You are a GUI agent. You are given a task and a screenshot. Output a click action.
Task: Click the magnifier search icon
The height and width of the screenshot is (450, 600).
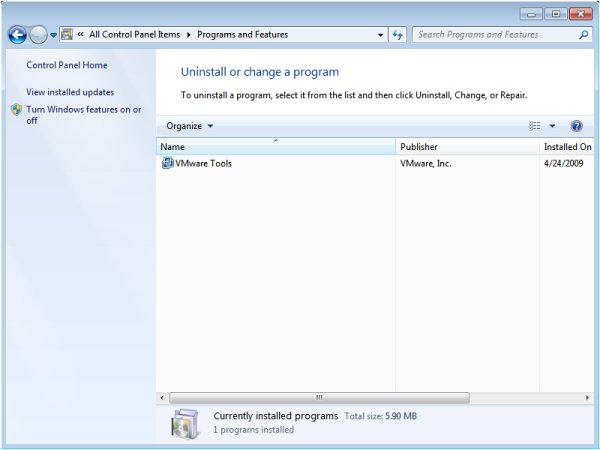(583, 35)
